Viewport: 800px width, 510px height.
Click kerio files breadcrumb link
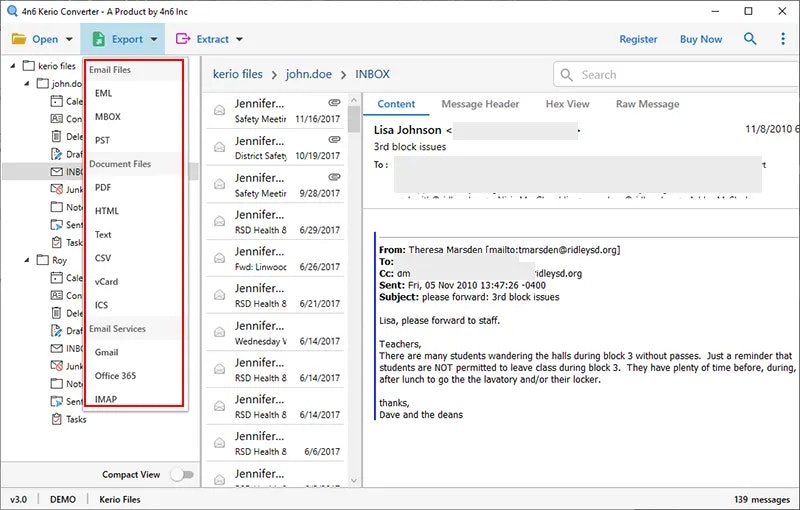[237, 74]
